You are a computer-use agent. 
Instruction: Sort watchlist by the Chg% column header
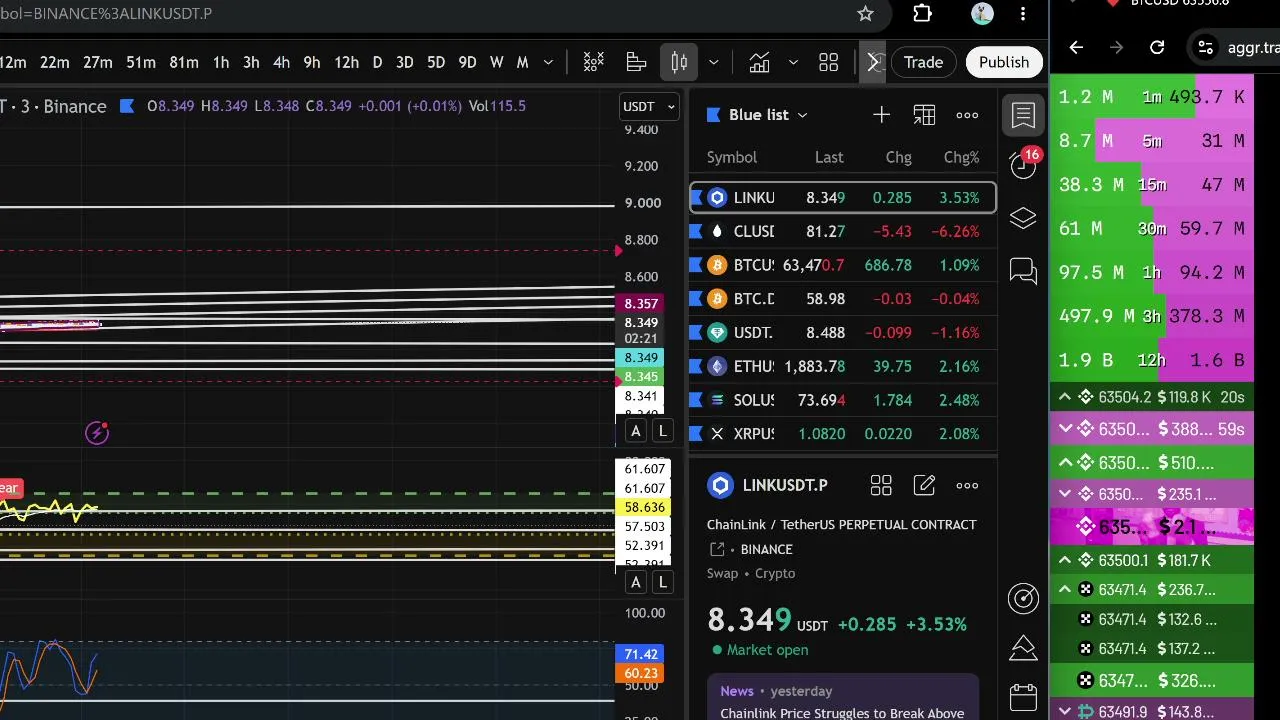tap(961, 157)
